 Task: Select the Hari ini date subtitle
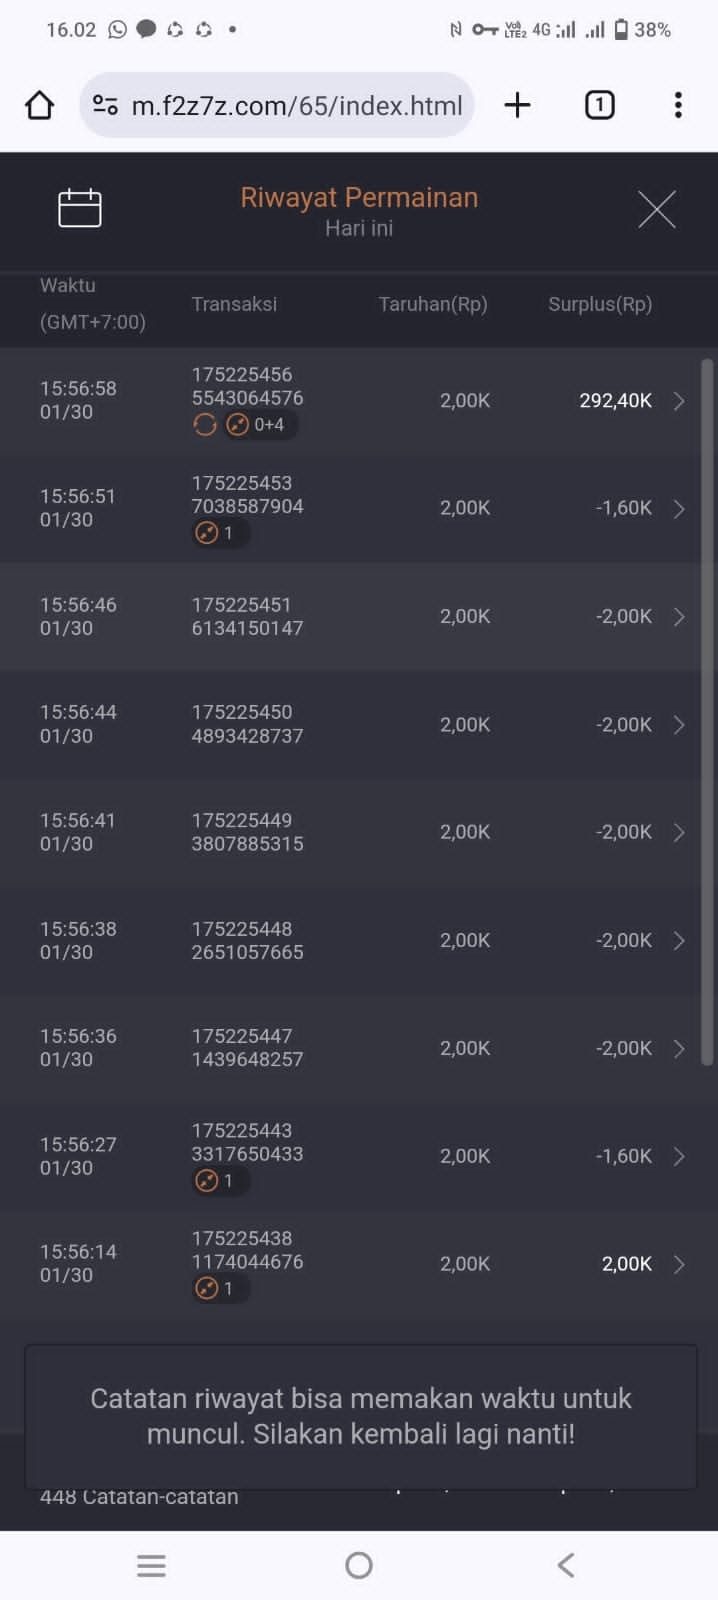(359, 228)
